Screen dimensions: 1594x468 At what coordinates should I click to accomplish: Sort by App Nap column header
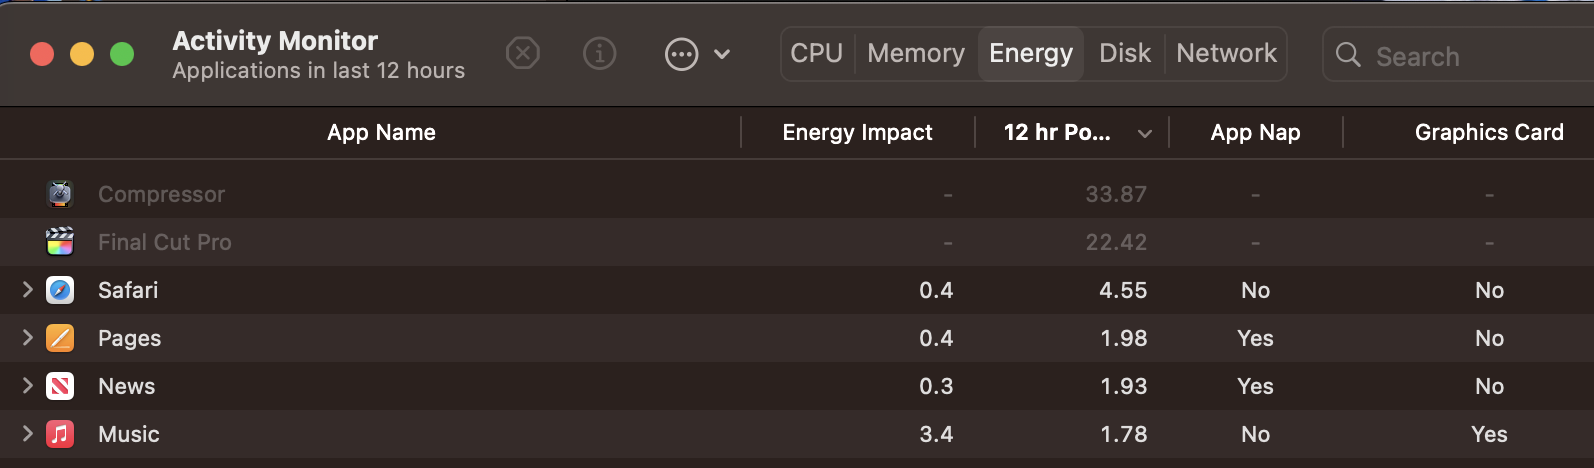coord(1255,132)
